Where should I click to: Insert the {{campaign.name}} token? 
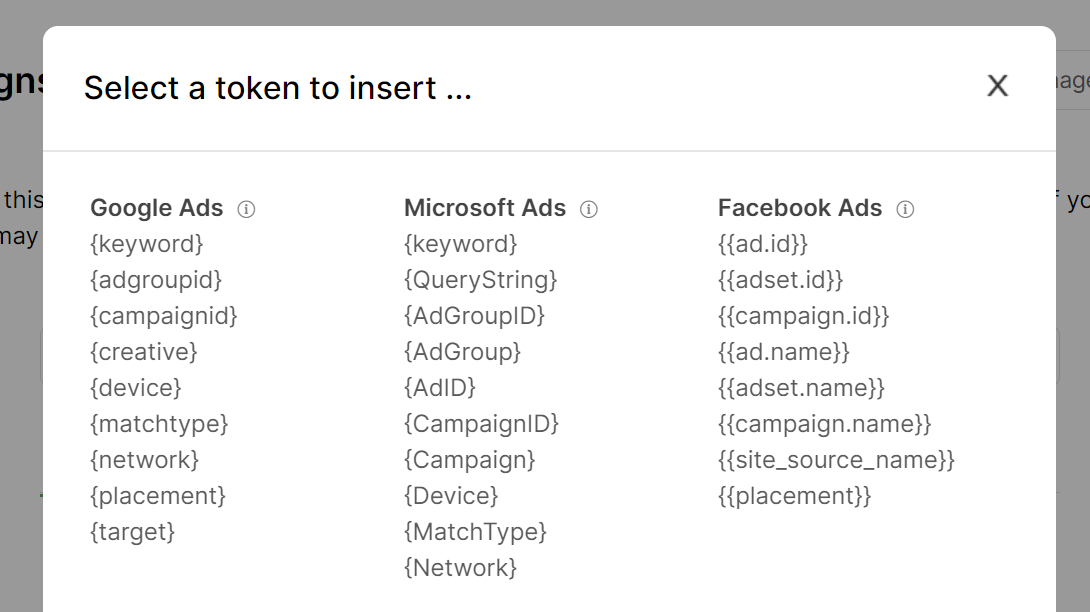pos(825,424)
